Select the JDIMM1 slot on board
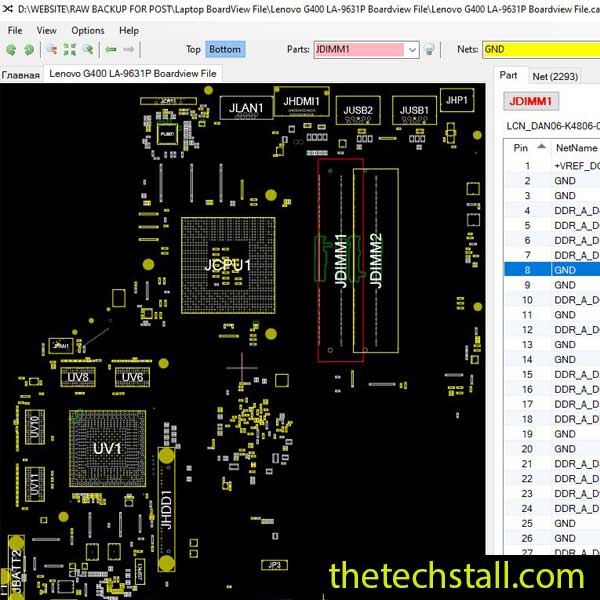This screenshot has width=600, height=600. pos(340,260)
